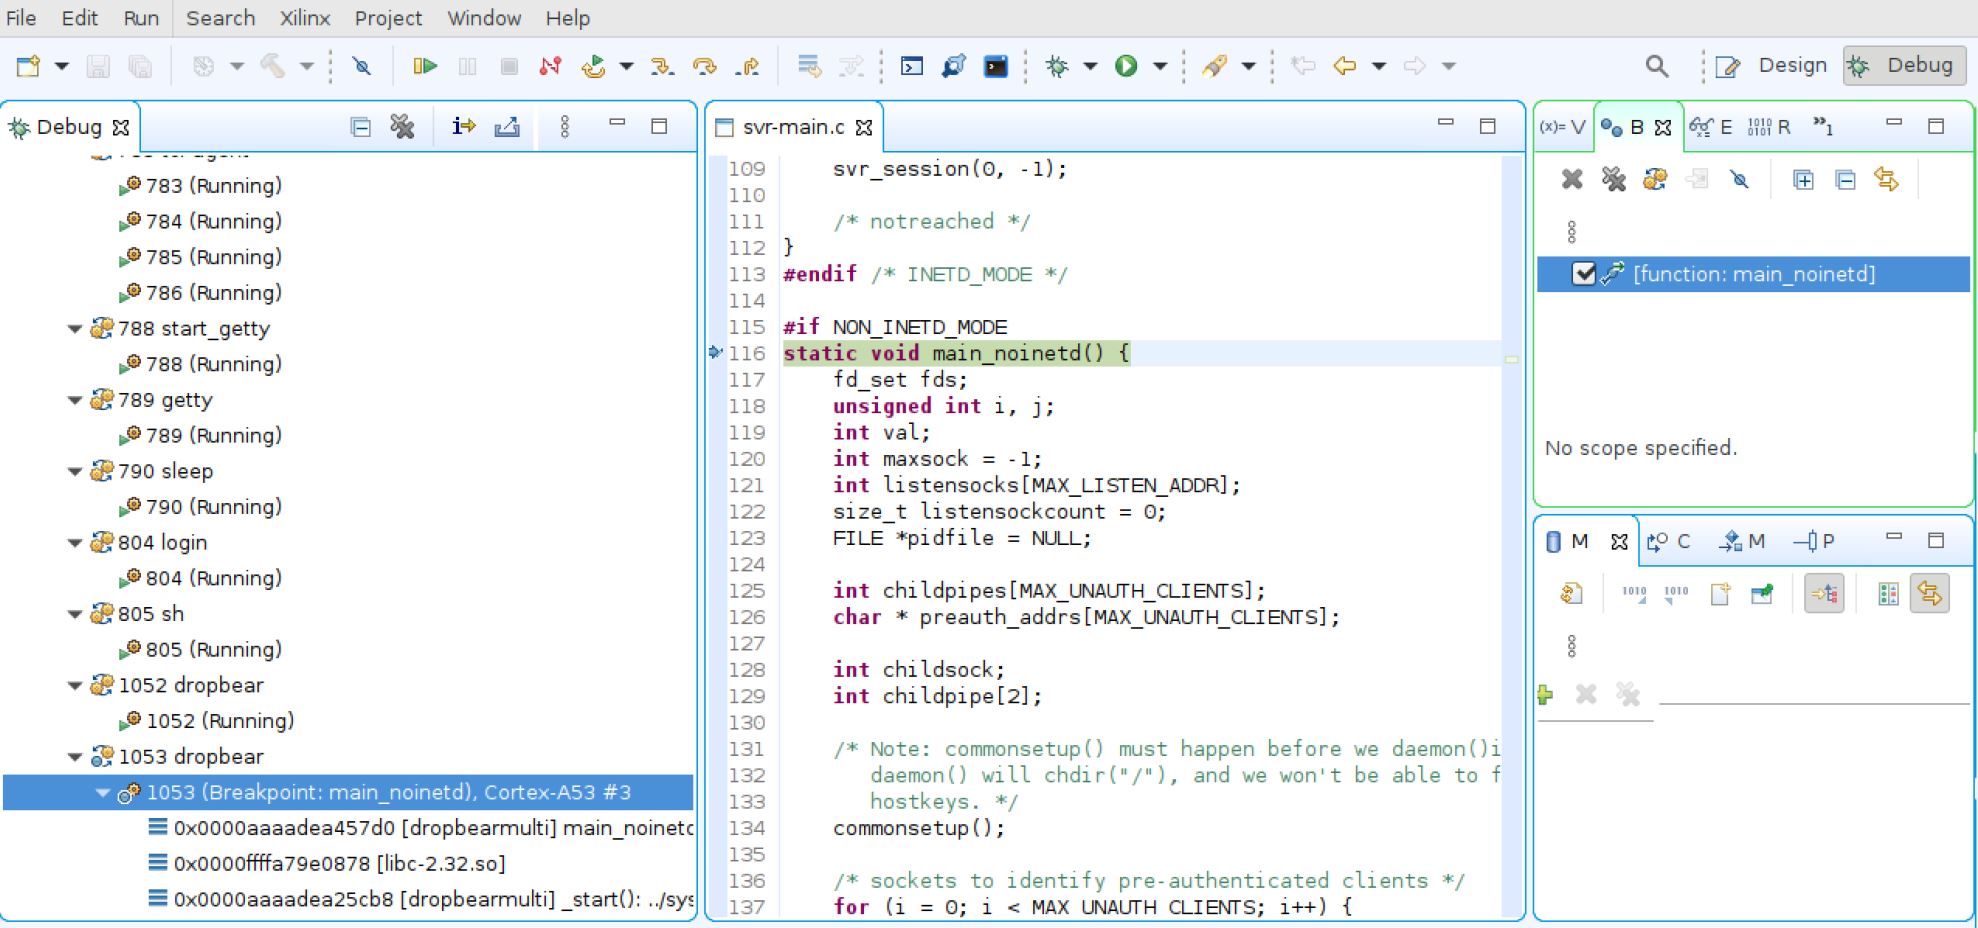1978x928 pixels.
Task: Click Expand All in Breakpoints view
Action: [1803, 179]
